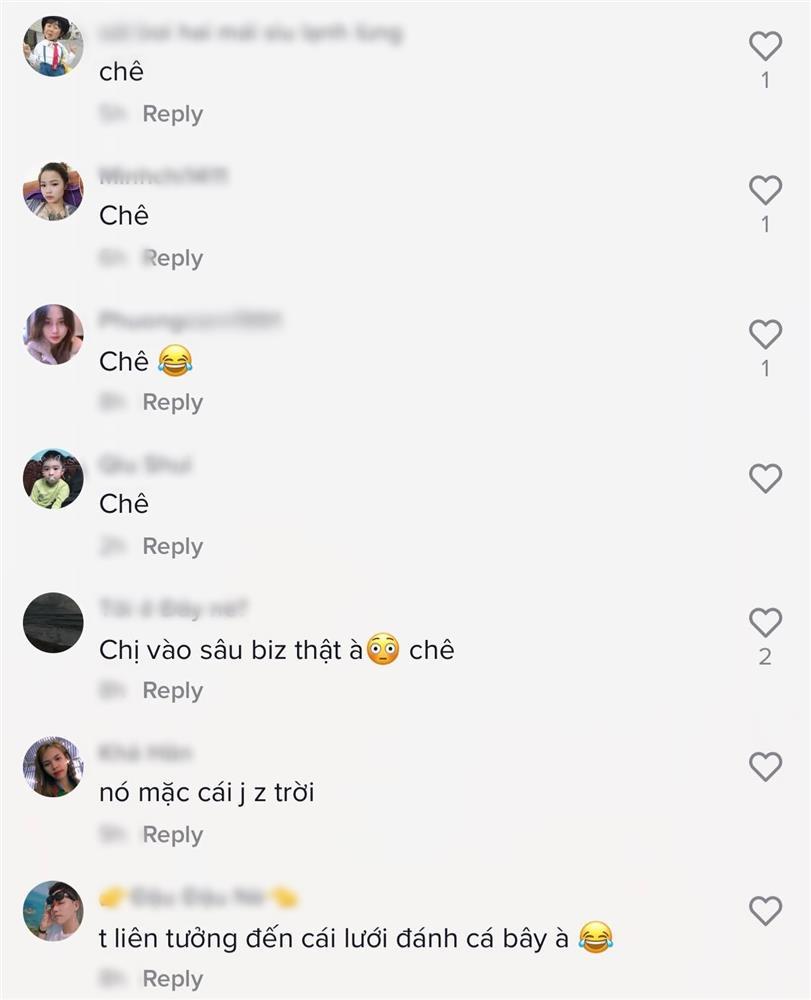Like the 'Chị vào sâu biz thật à' comment
This screenshot has width=811, height=1000.
click(x=765, y=622)
